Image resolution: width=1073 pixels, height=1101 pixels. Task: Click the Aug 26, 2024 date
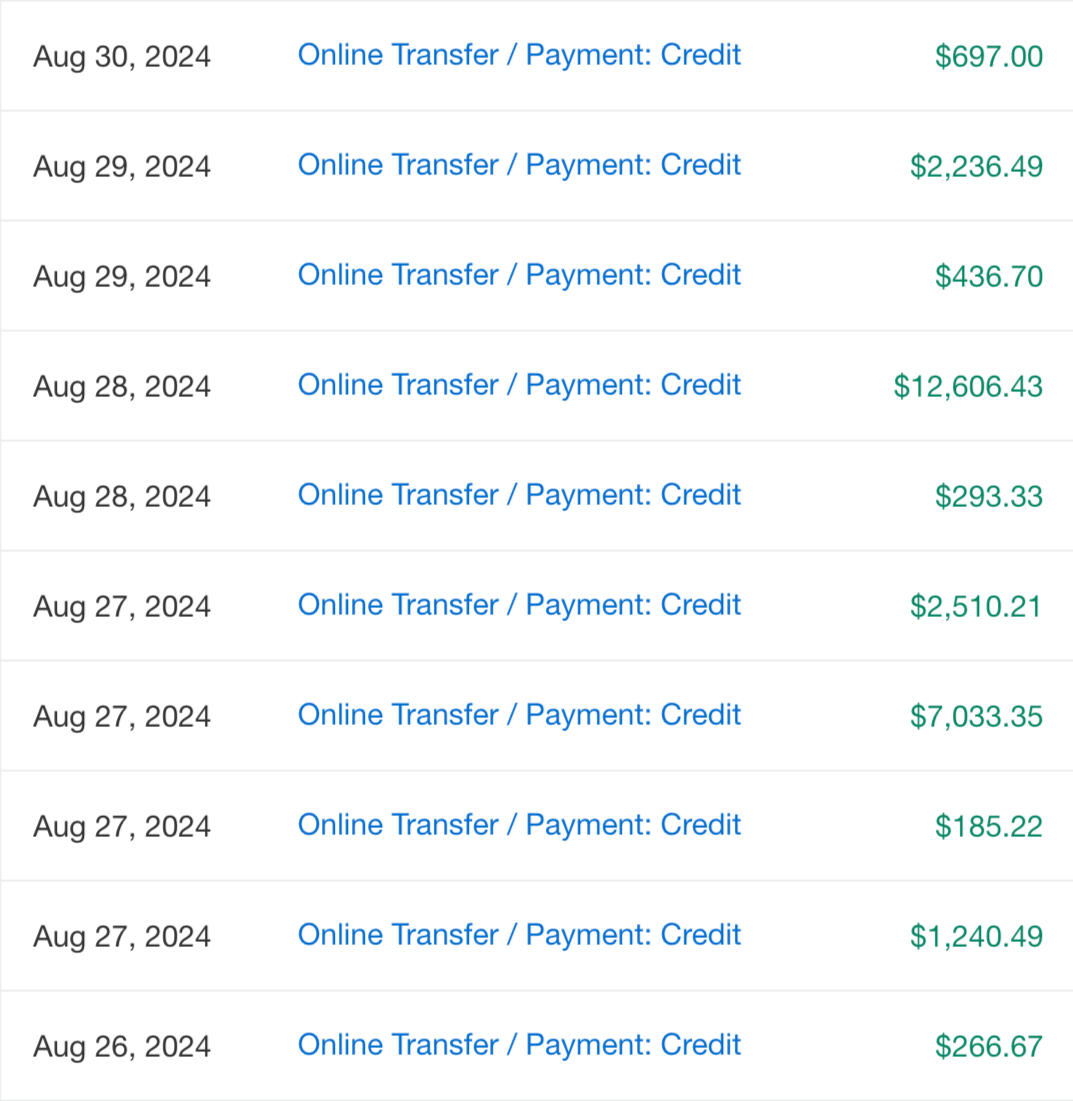click(122, 1046)
